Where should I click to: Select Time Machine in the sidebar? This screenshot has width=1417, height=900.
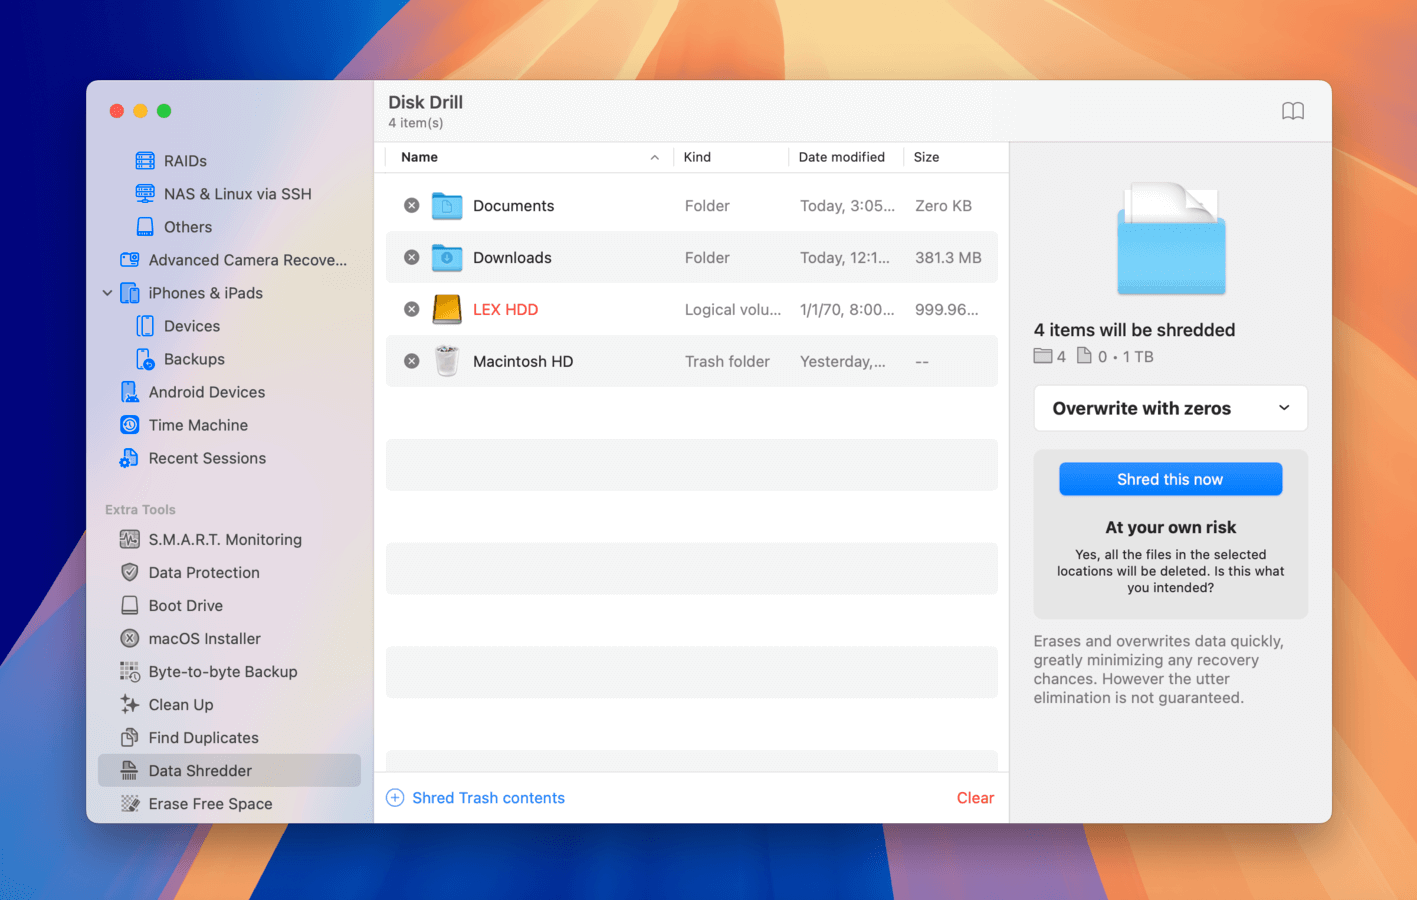click(198, 425)
